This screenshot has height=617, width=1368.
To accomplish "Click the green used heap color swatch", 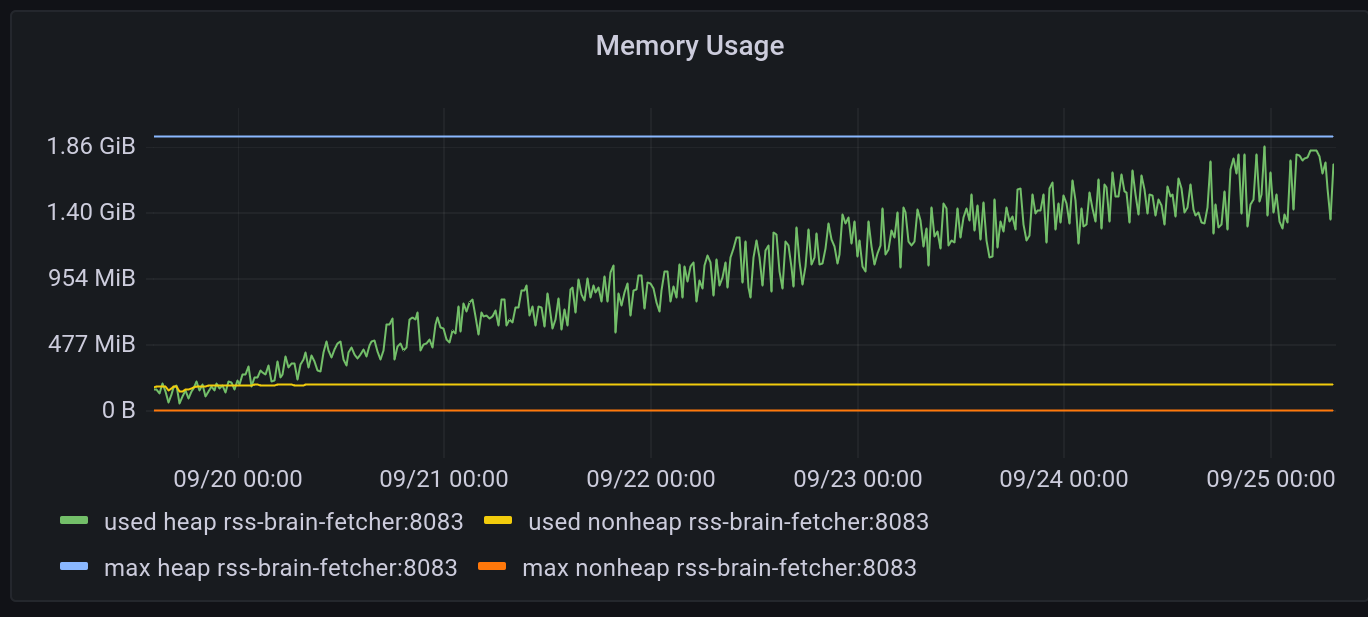I will click(x=75, y=521).
